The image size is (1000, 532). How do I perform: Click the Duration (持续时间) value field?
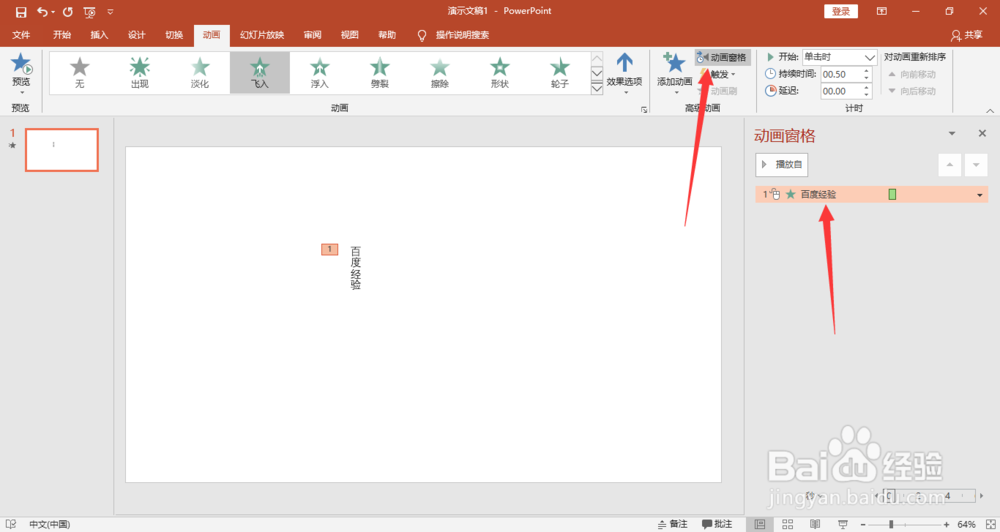[841, 75]
